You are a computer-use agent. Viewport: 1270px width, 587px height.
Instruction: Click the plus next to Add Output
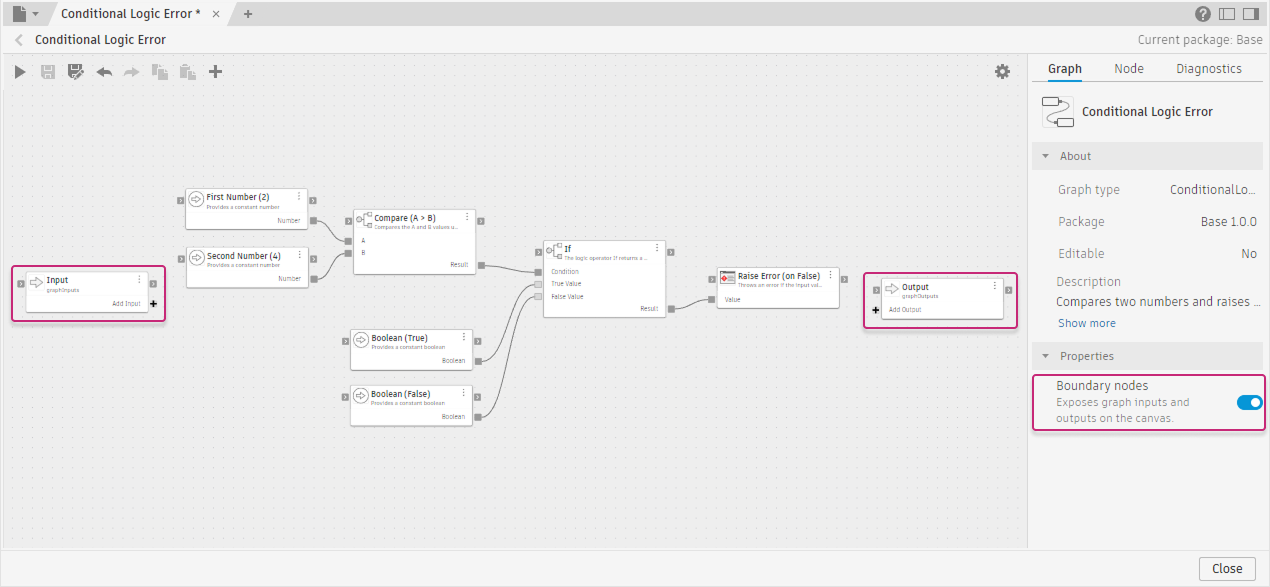pyautogui.click(x=876, y=310)
